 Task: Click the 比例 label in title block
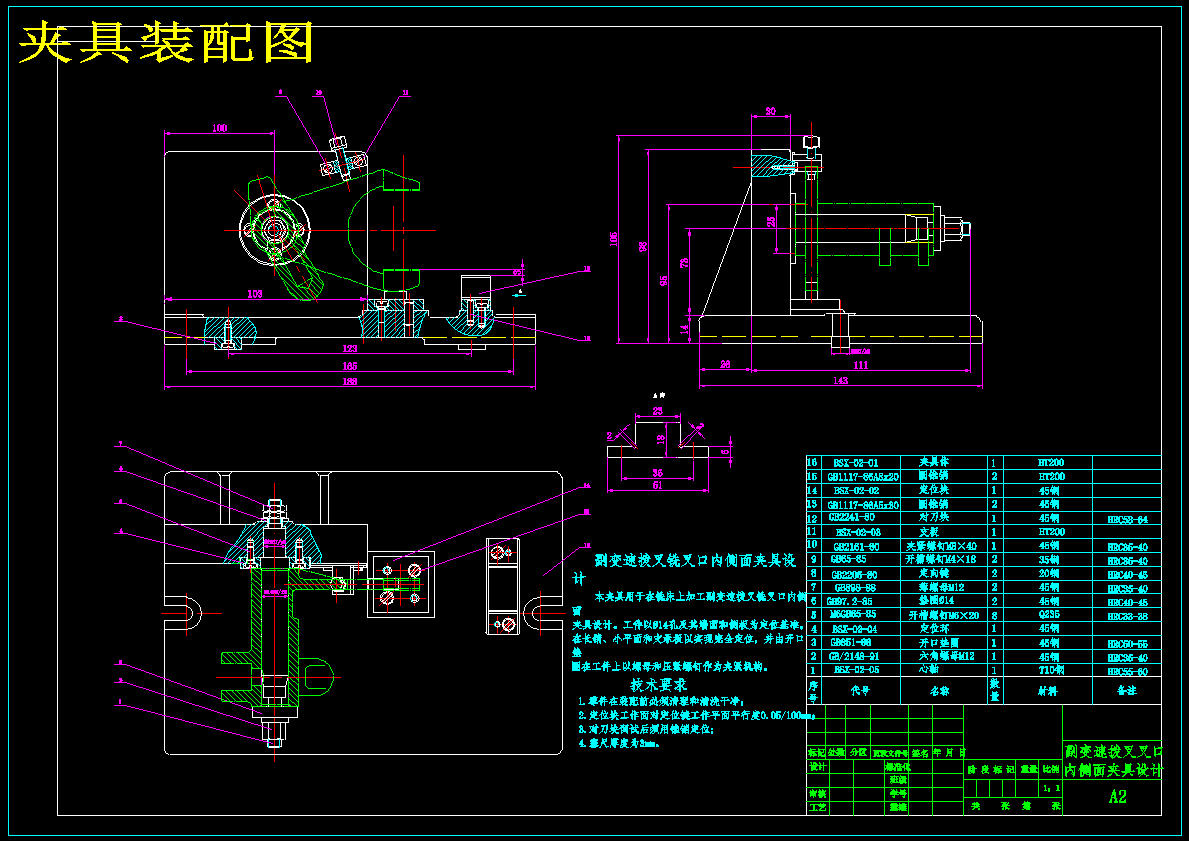coord(1050,769)
